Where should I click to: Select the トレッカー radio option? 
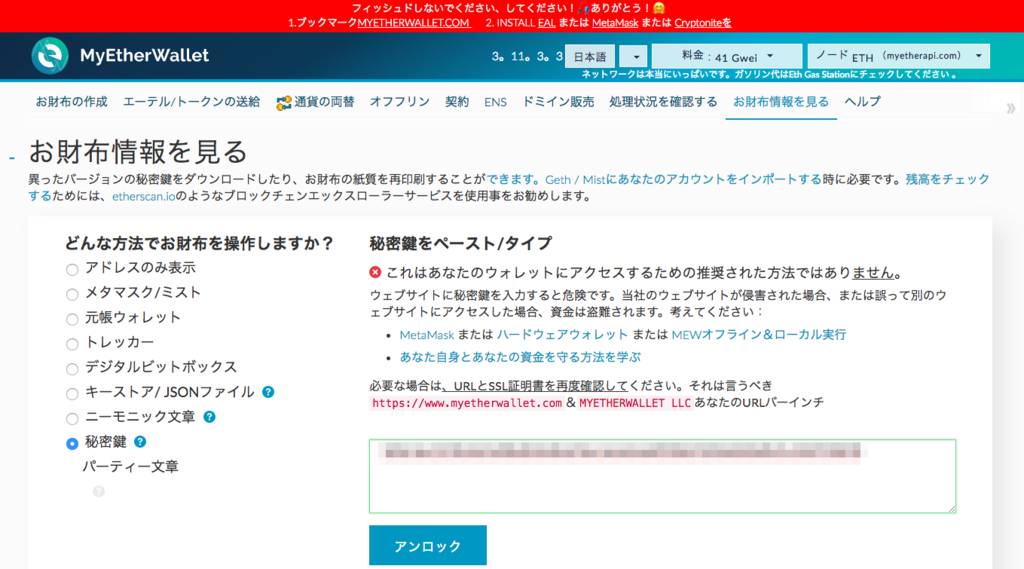(72, 344)
